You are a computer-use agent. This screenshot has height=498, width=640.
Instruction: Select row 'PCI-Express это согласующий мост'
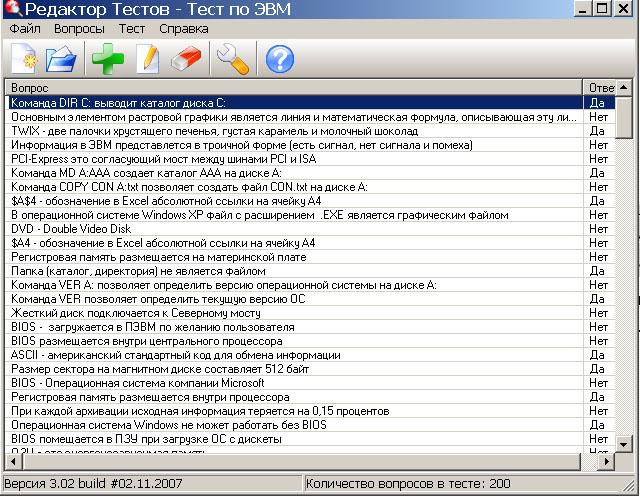point(310,159)
